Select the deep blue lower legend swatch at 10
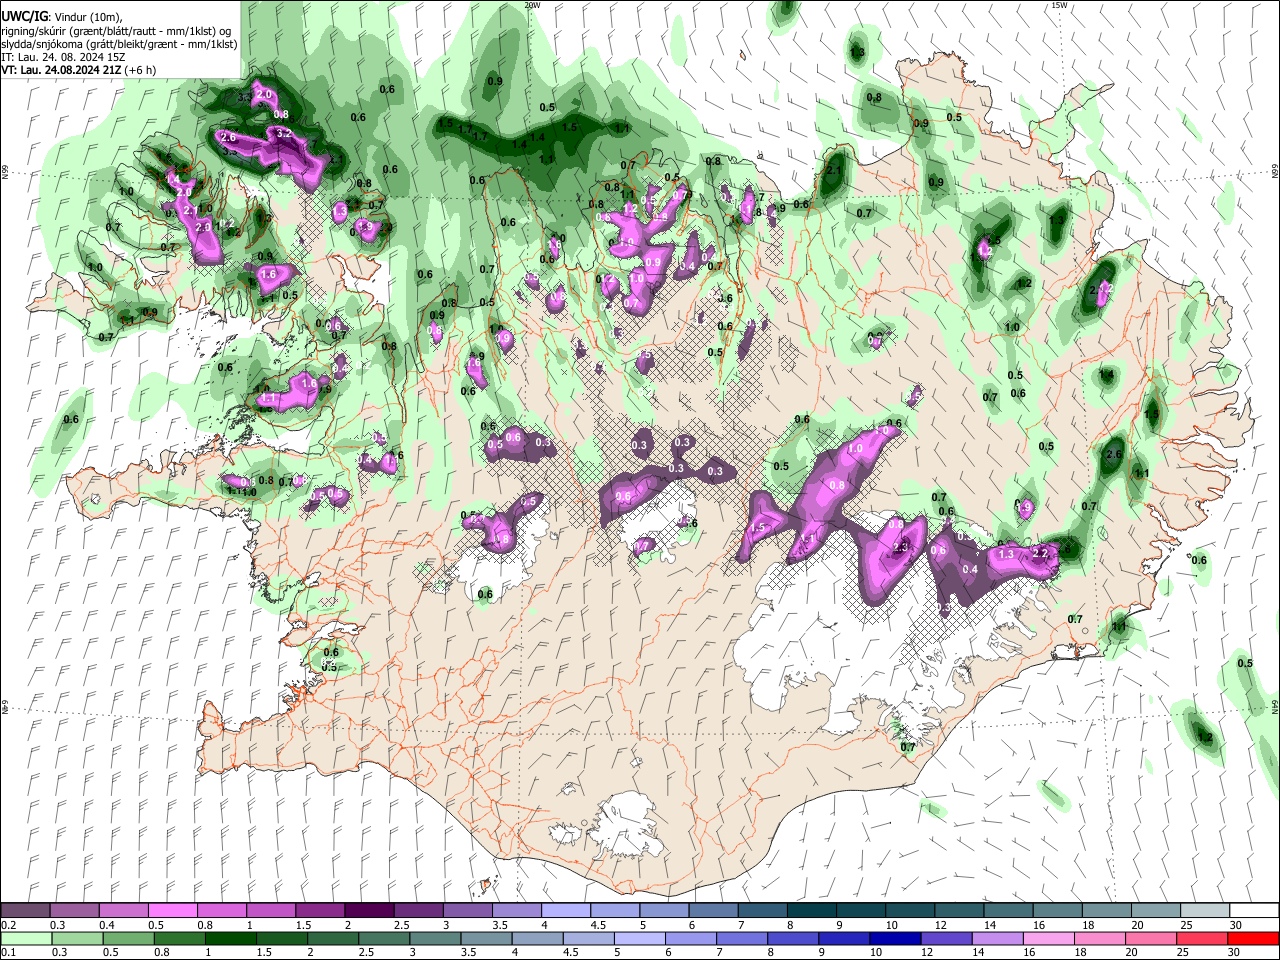 pos(894,939)
